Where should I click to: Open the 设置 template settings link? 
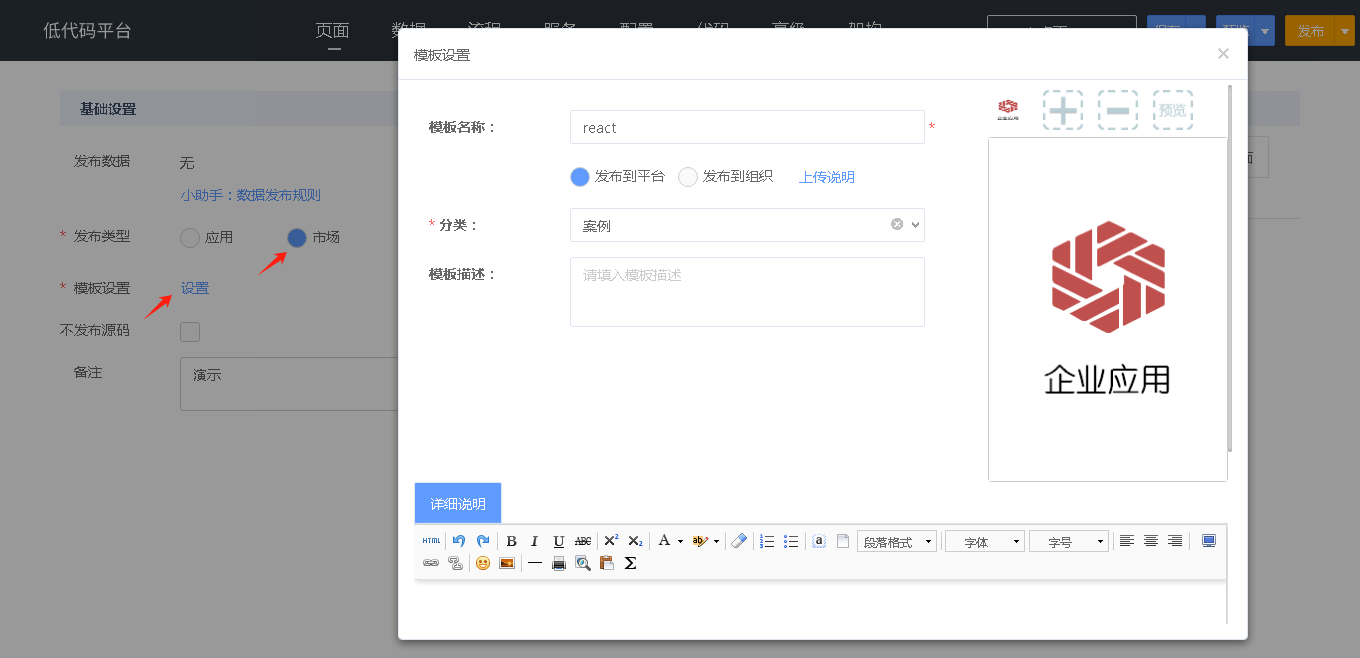195,288
